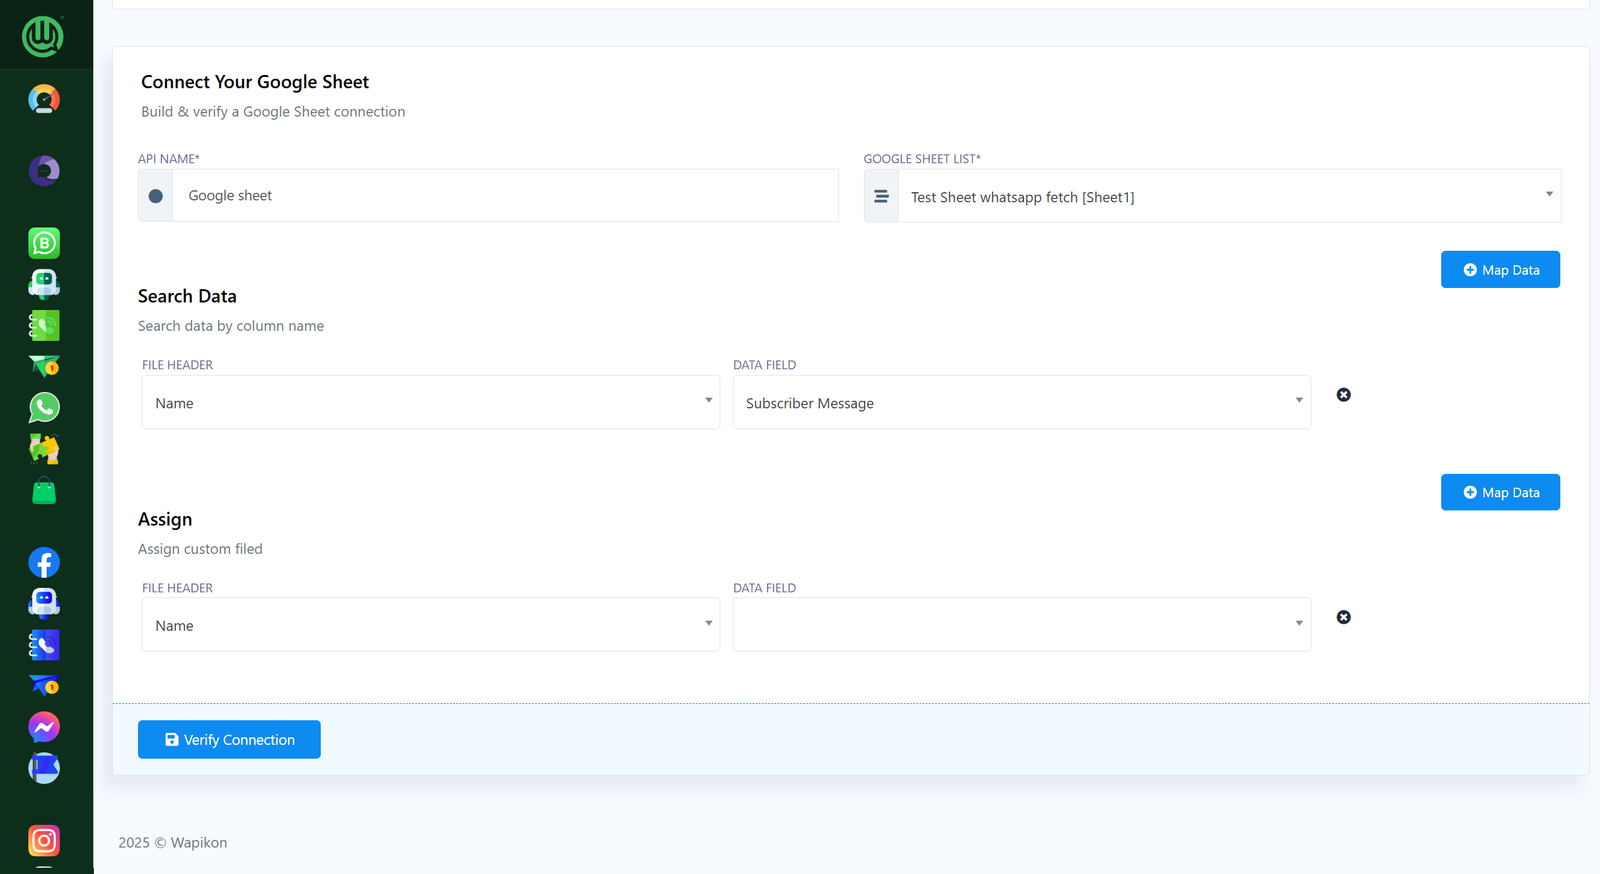The height and width of the screenshot is (874, 1600).
Task: Open the green shopping bag icon
Action: tap(44, 491)
